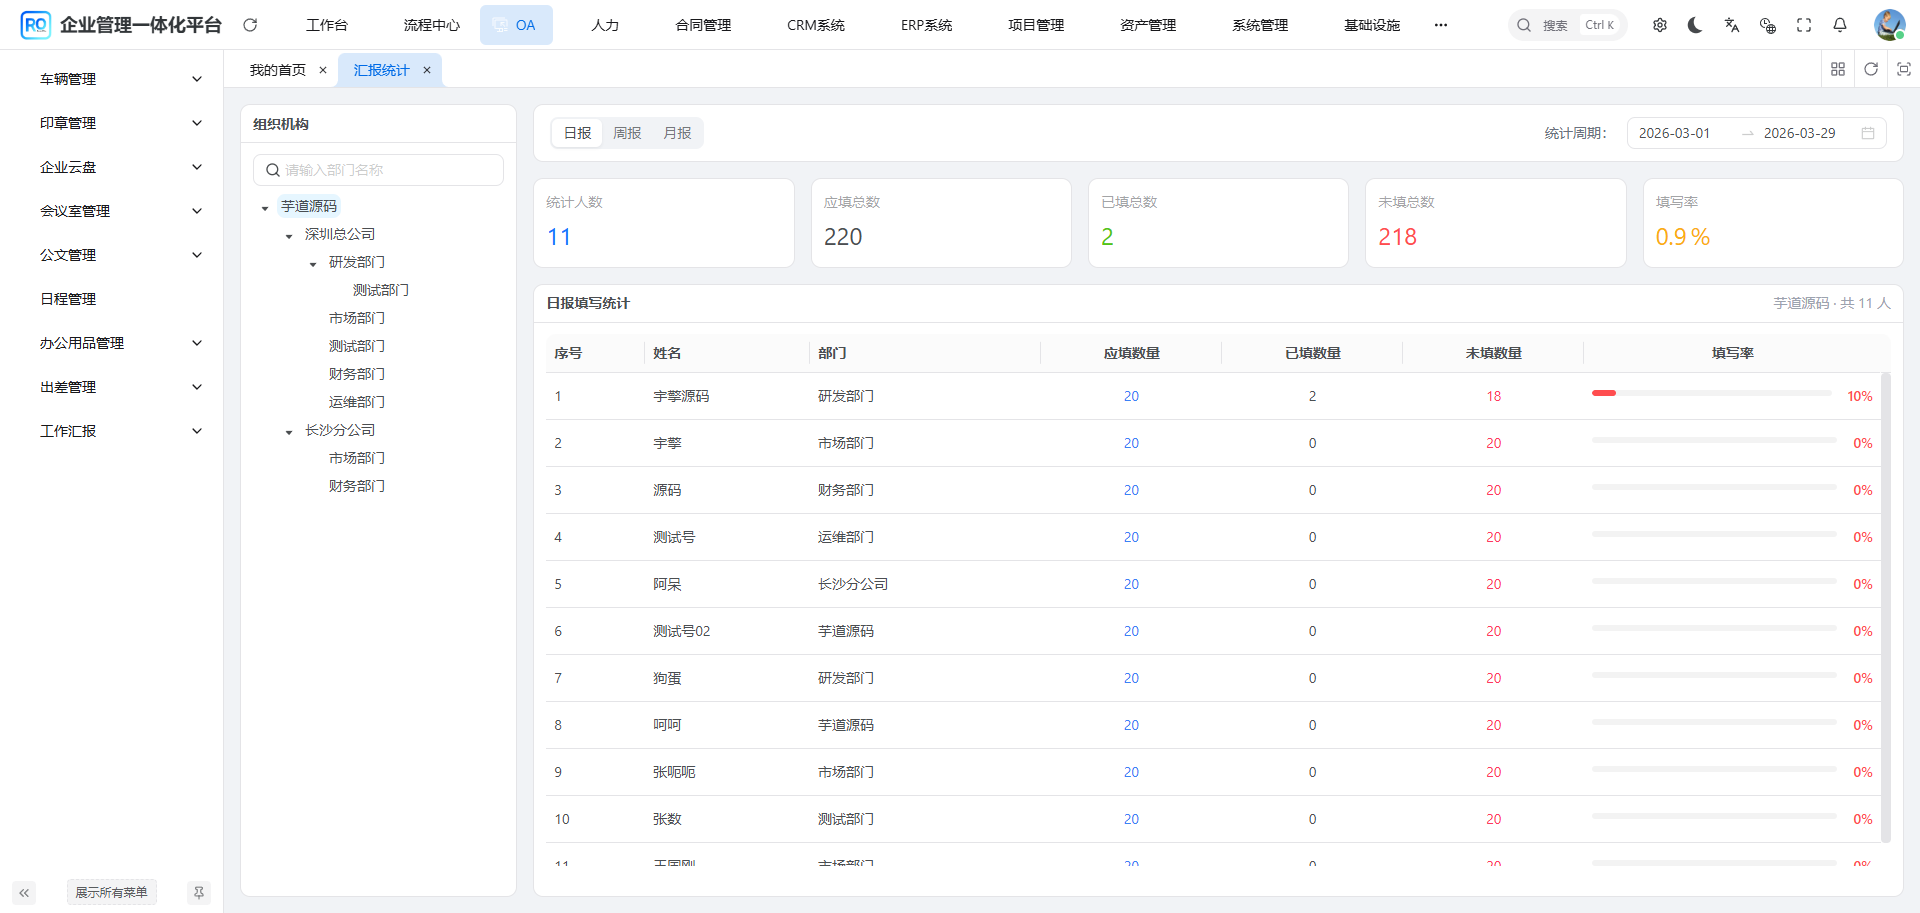This screenshot has width=1920, height=913.
Task: Open the timezone globe-clock icon
Action: (x=1768, y=25)
